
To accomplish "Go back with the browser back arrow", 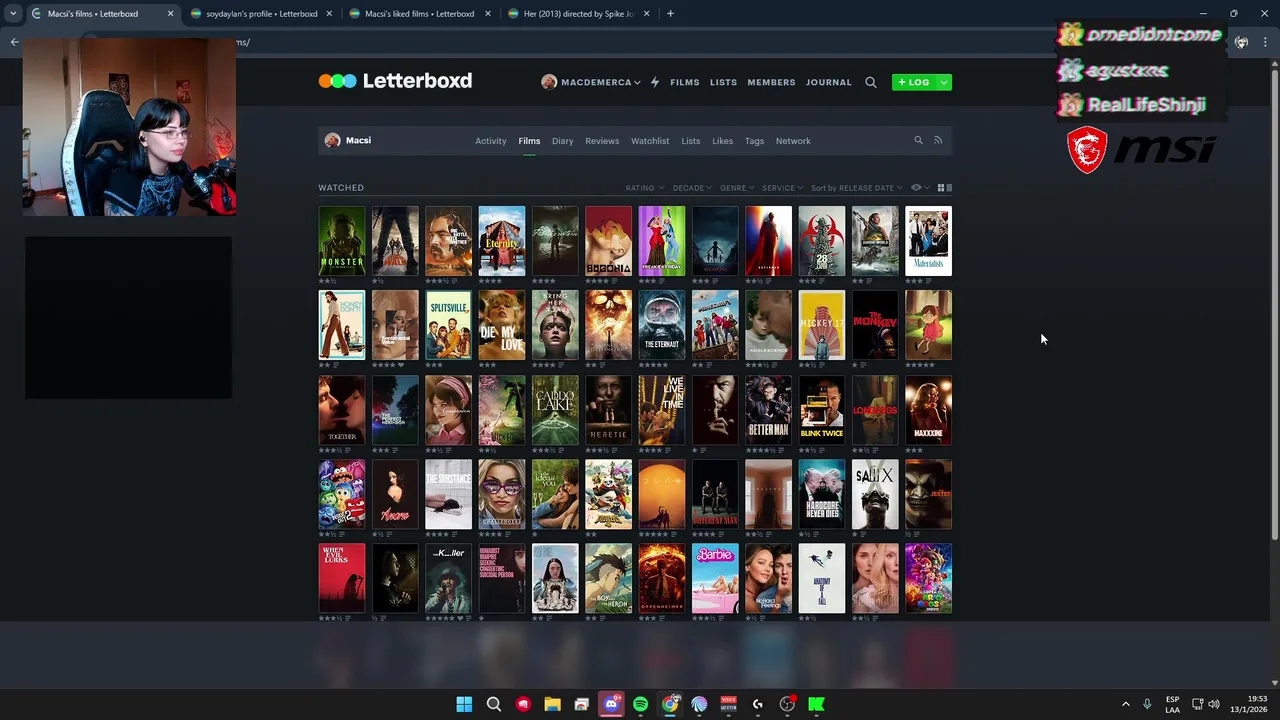I will click(x=14, y=42).
